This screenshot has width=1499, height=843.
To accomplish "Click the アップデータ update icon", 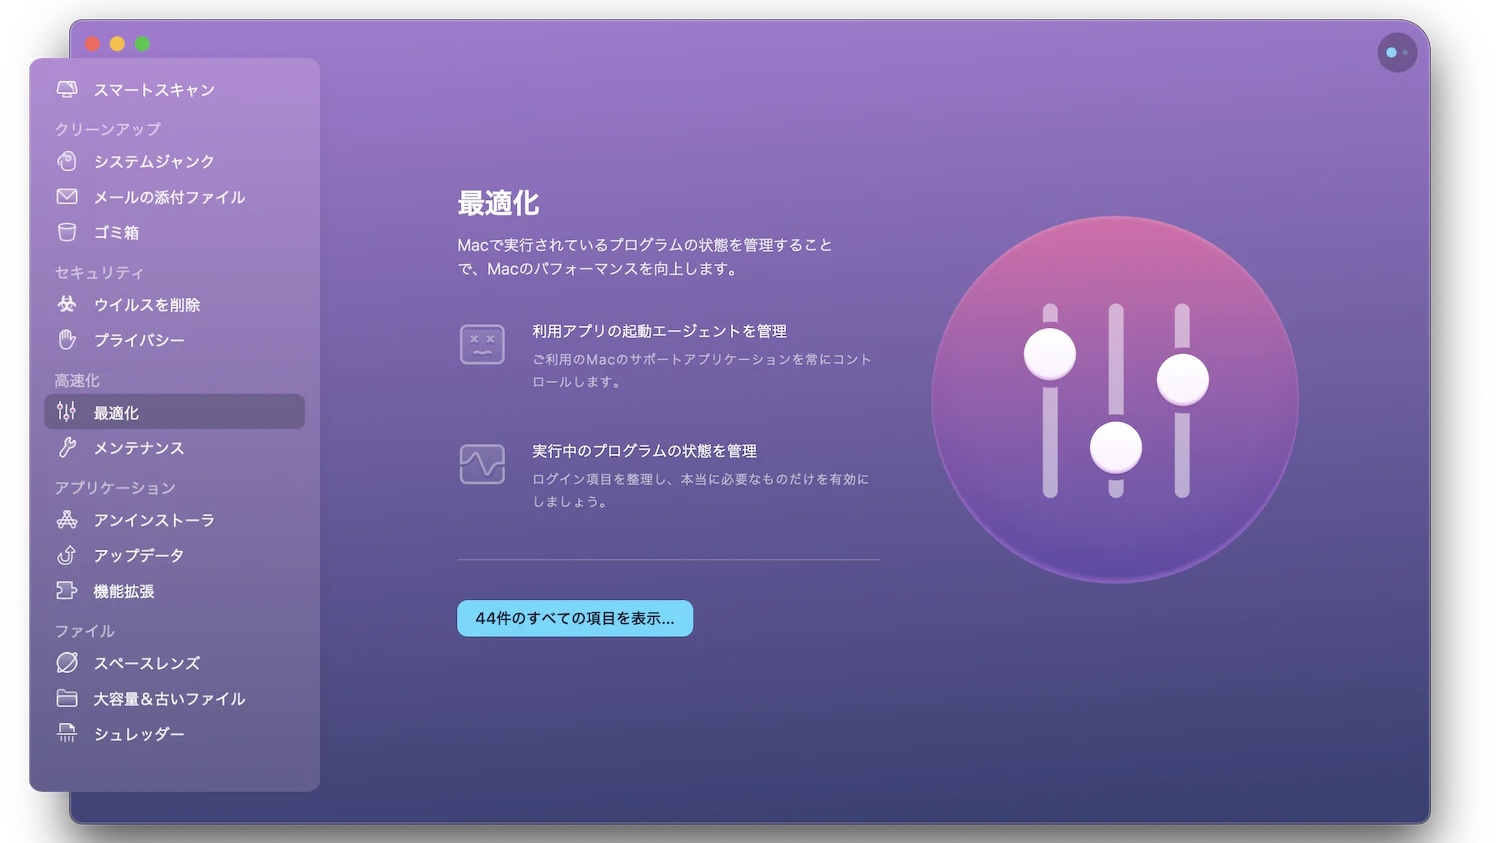I will (67, 555).
